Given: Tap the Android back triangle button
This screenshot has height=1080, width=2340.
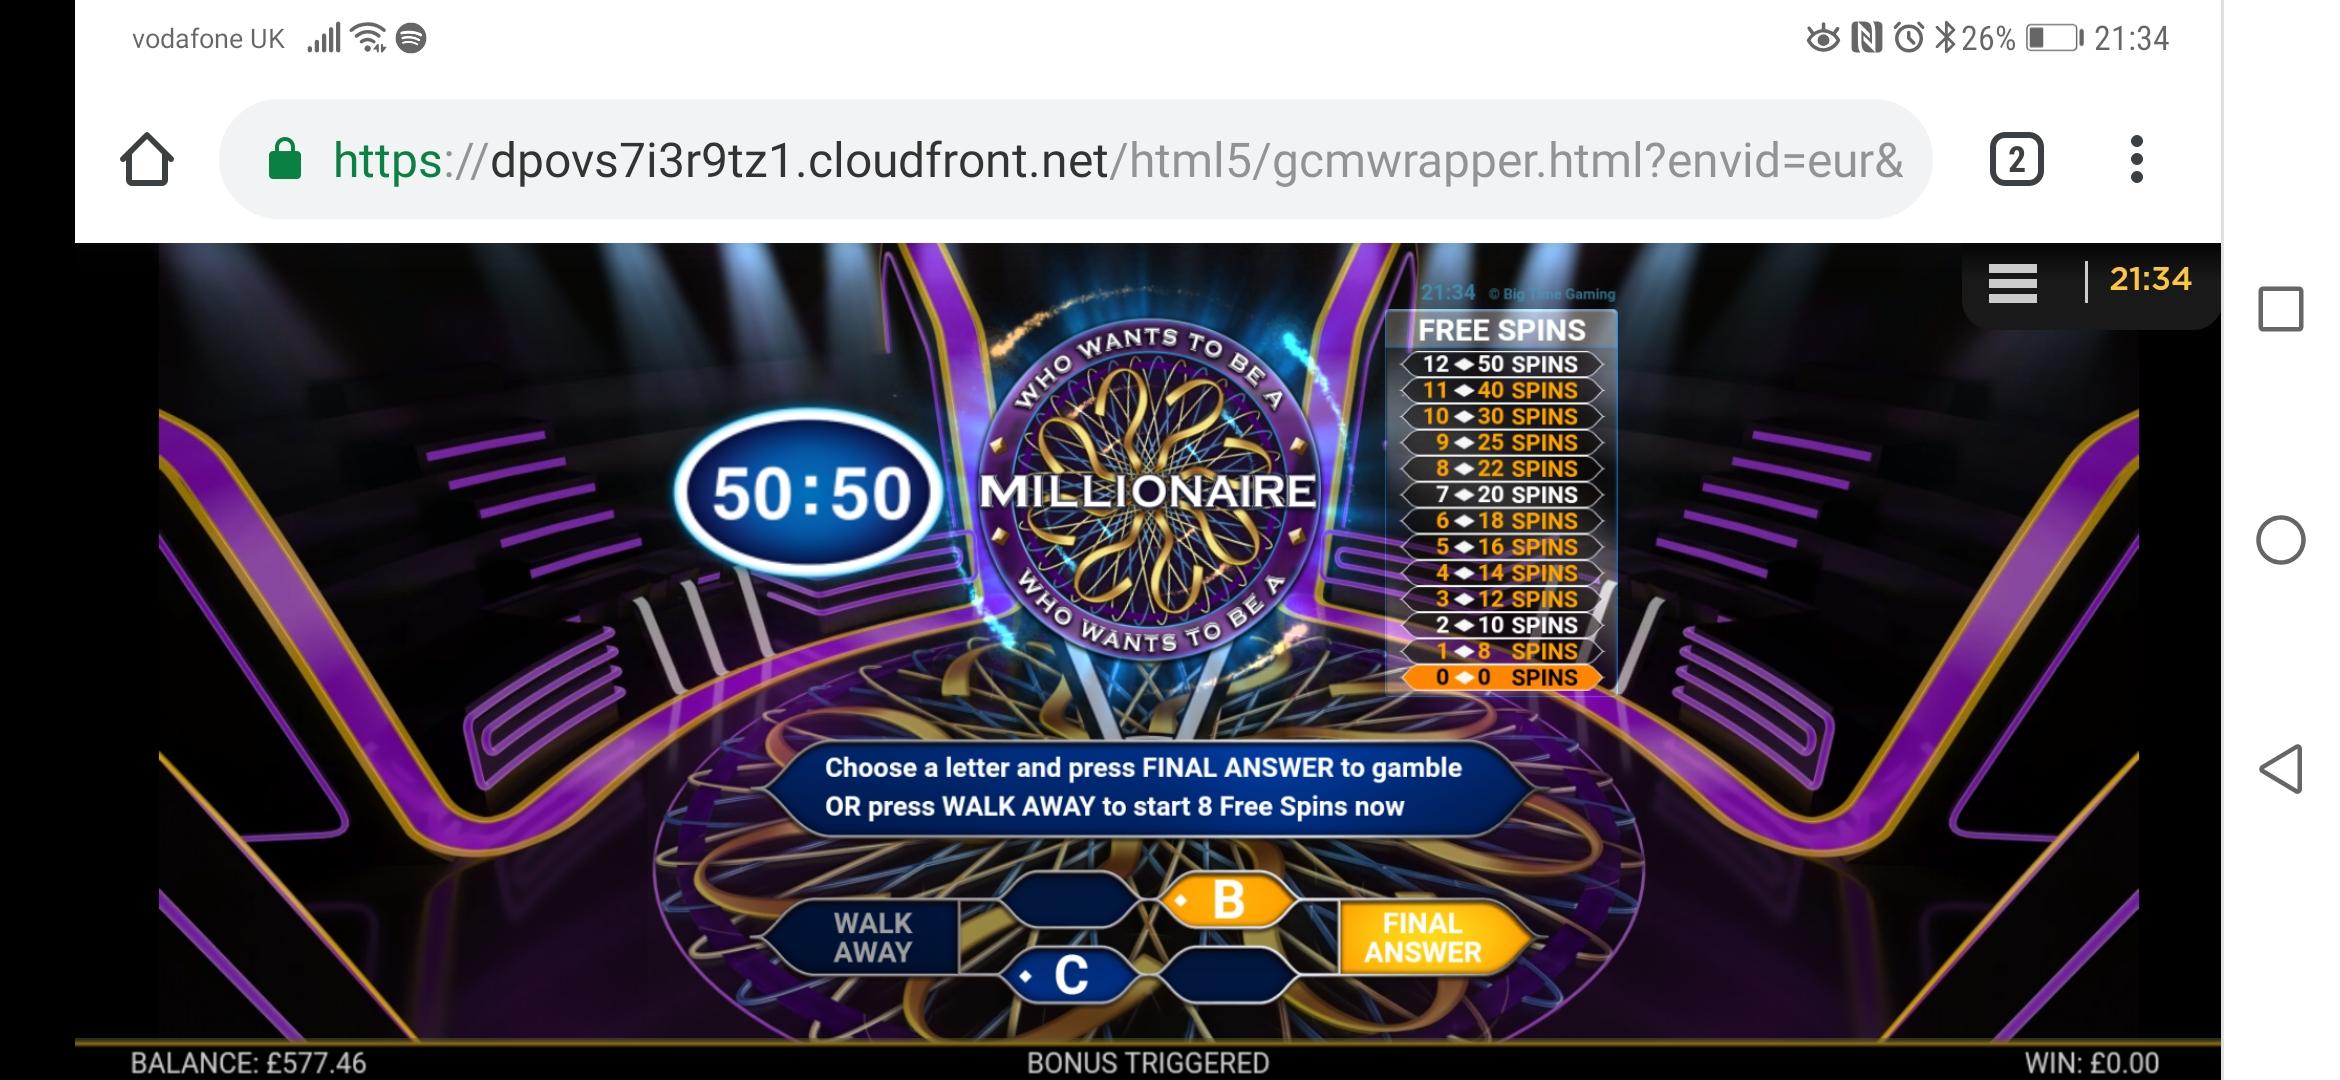Looking at the screenshot, I should click(2280, 769).
